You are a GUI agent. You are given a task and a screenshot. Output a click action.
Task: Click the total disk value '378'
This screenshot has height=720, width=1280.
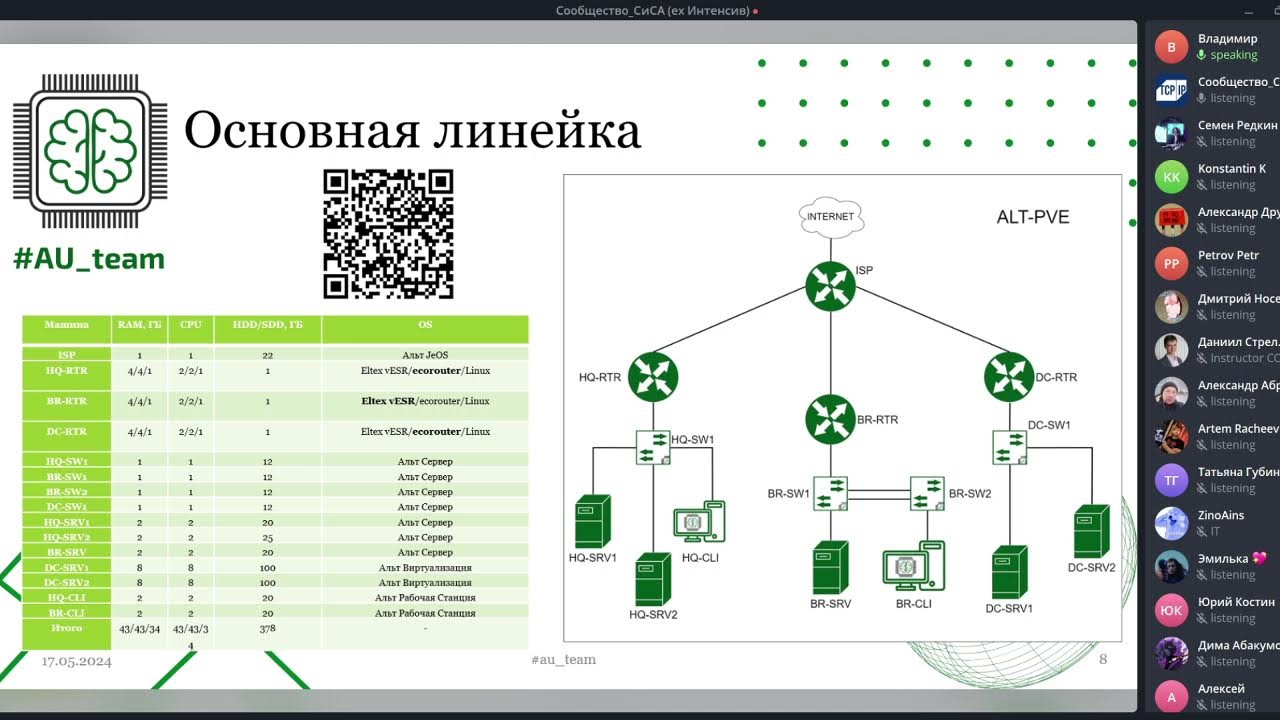coord(267,628)
